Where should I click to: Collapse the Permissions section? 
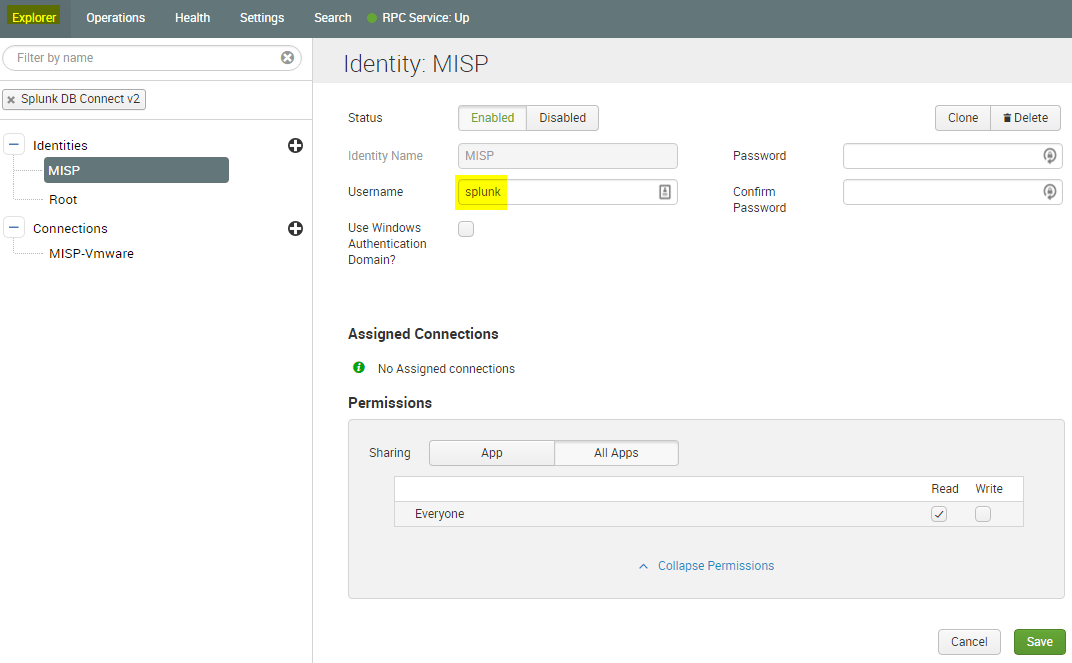(707, 566)
